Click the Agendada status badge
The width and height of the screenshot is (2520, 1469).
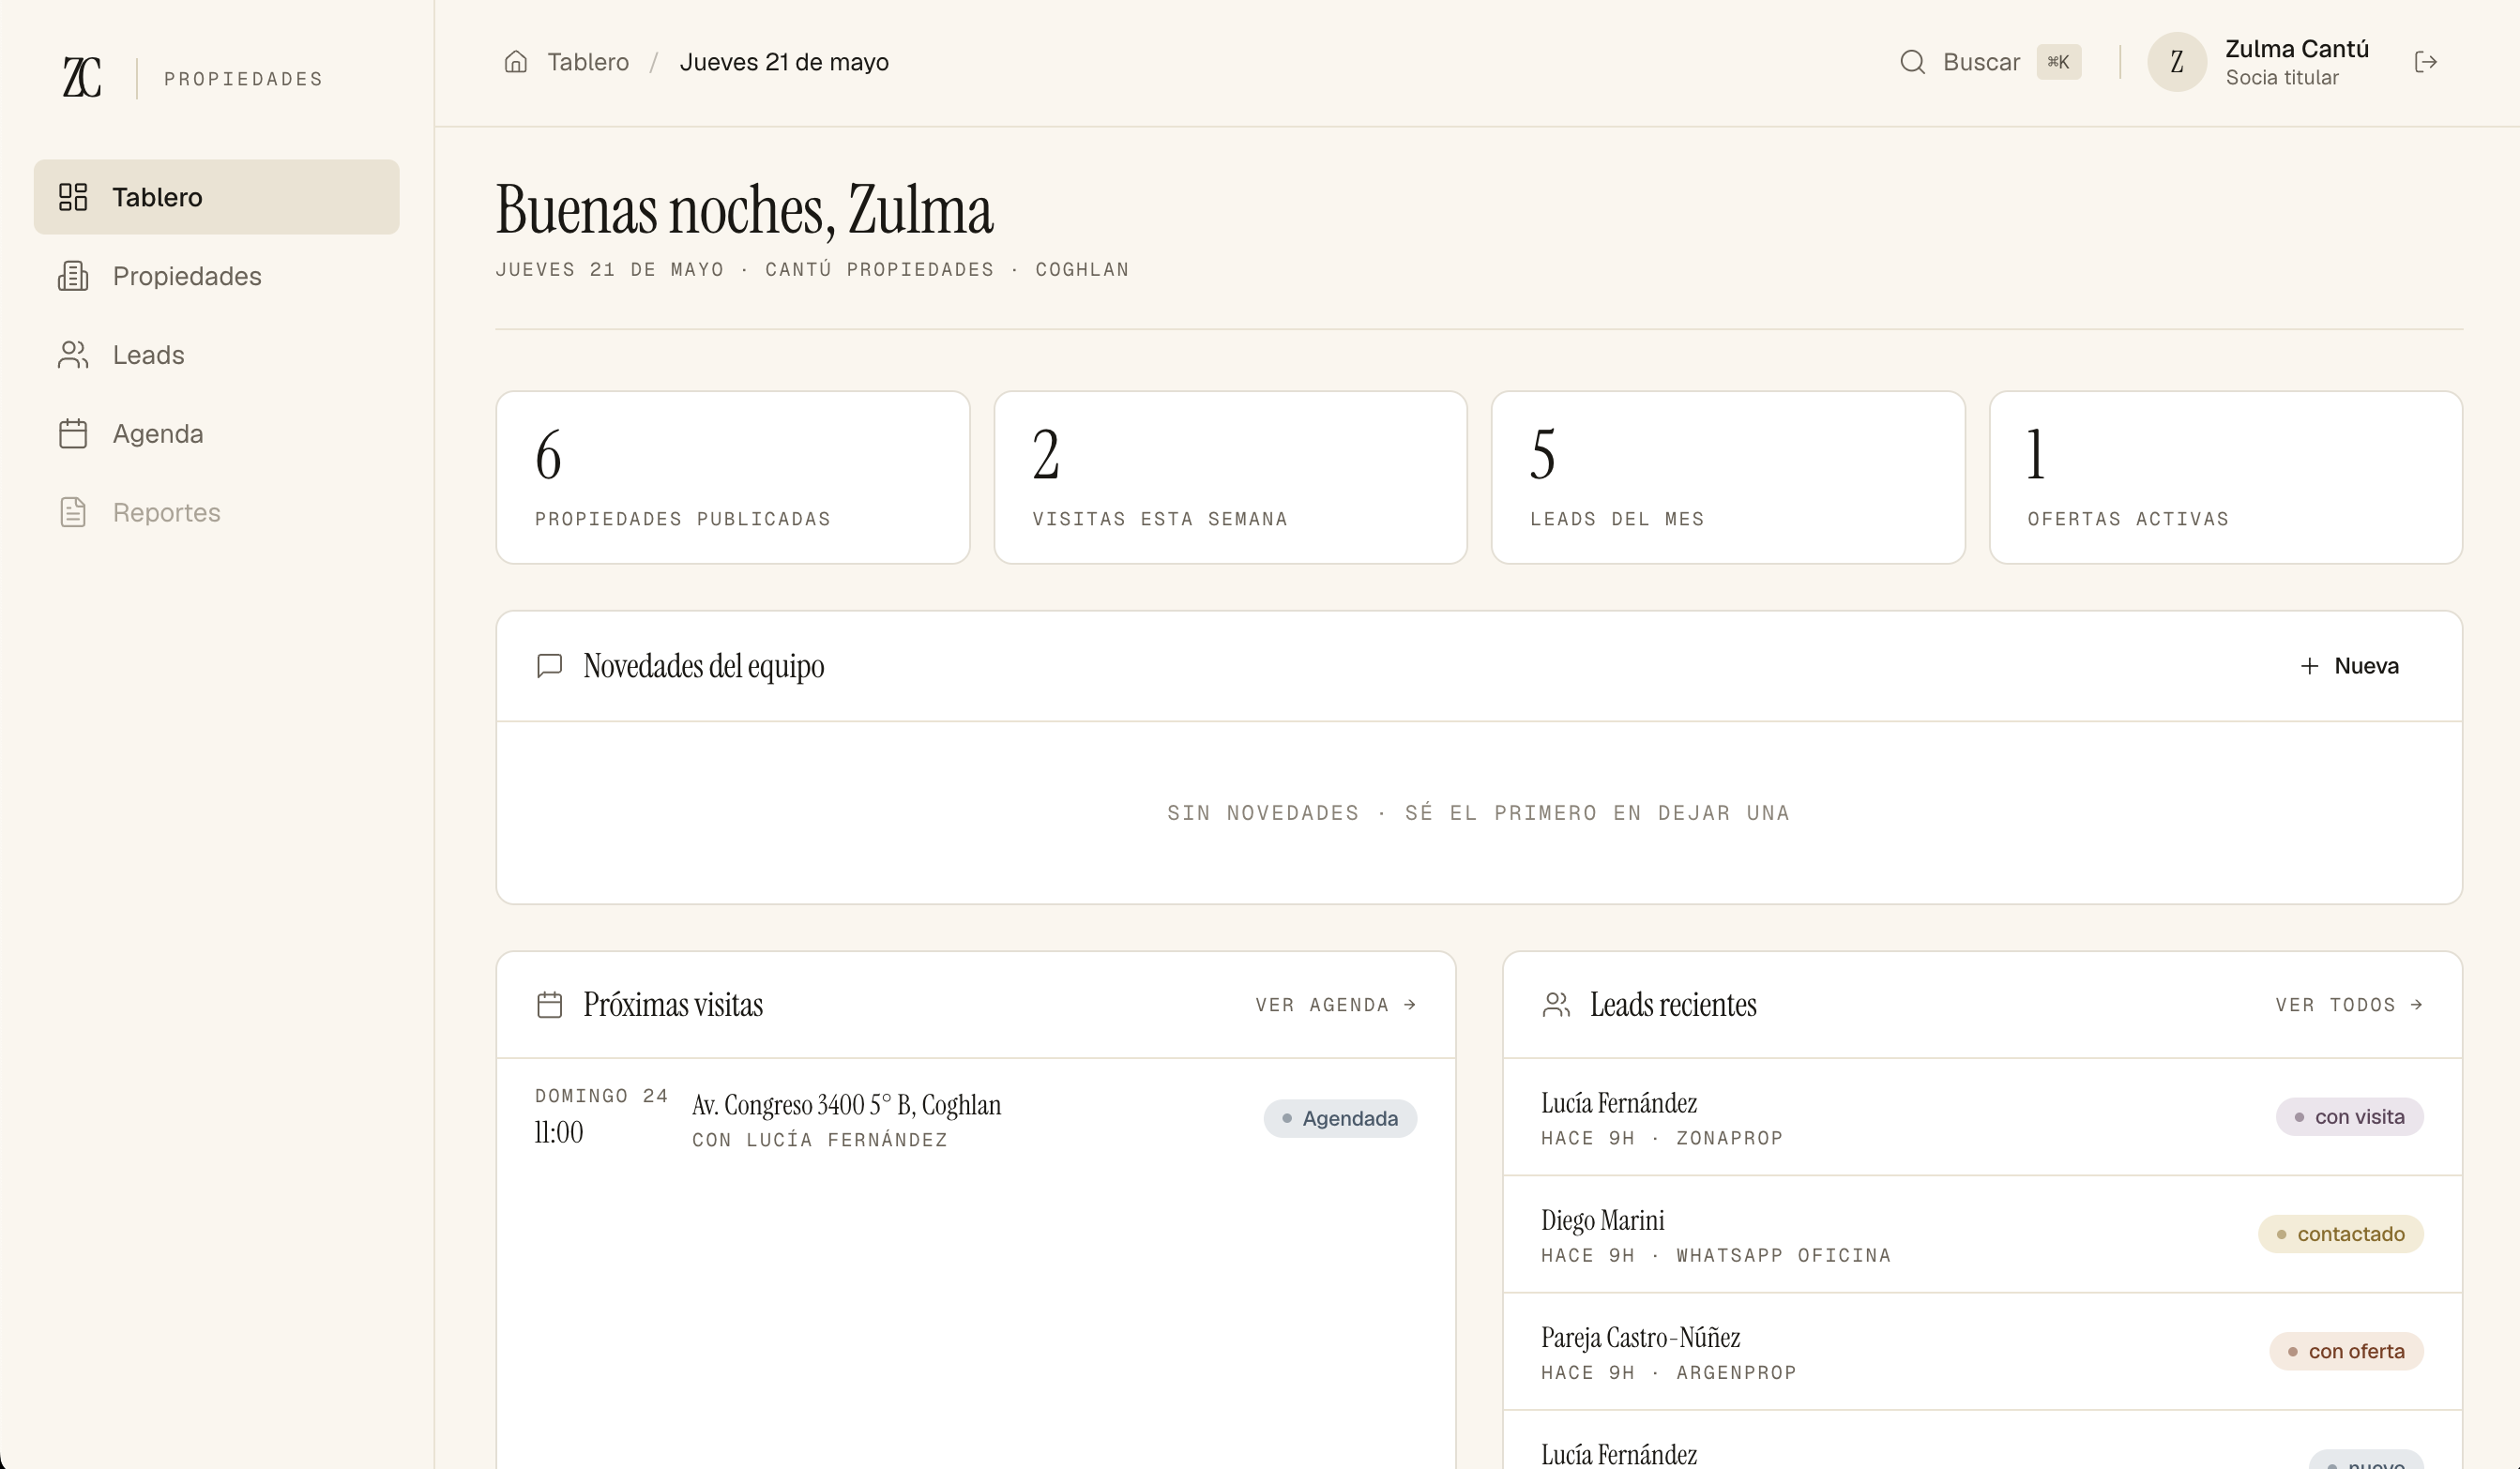(x=1340, y=1118)
